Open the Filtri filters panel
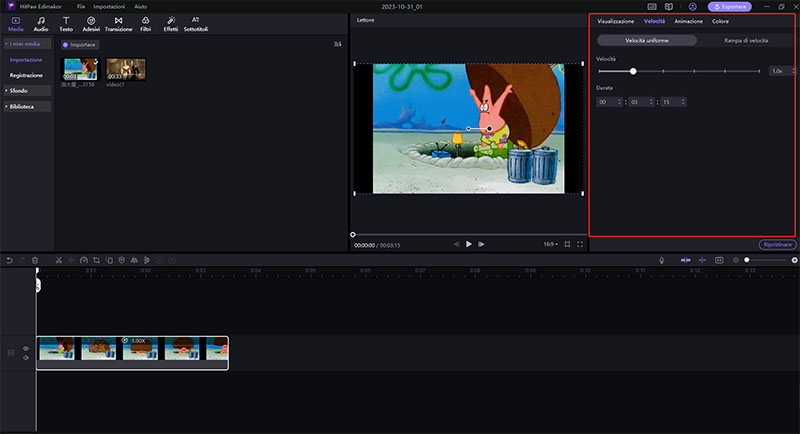 145,24
